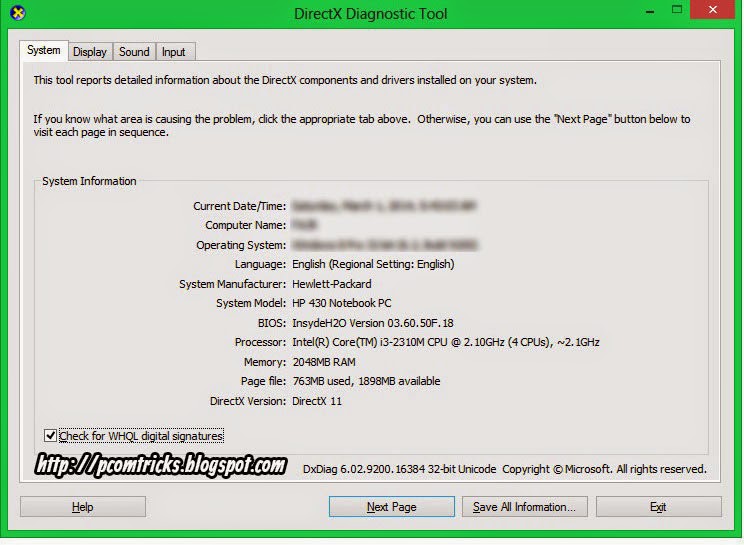Click the Help button
This screenshot has width=744, height=545.
[83, 507]
